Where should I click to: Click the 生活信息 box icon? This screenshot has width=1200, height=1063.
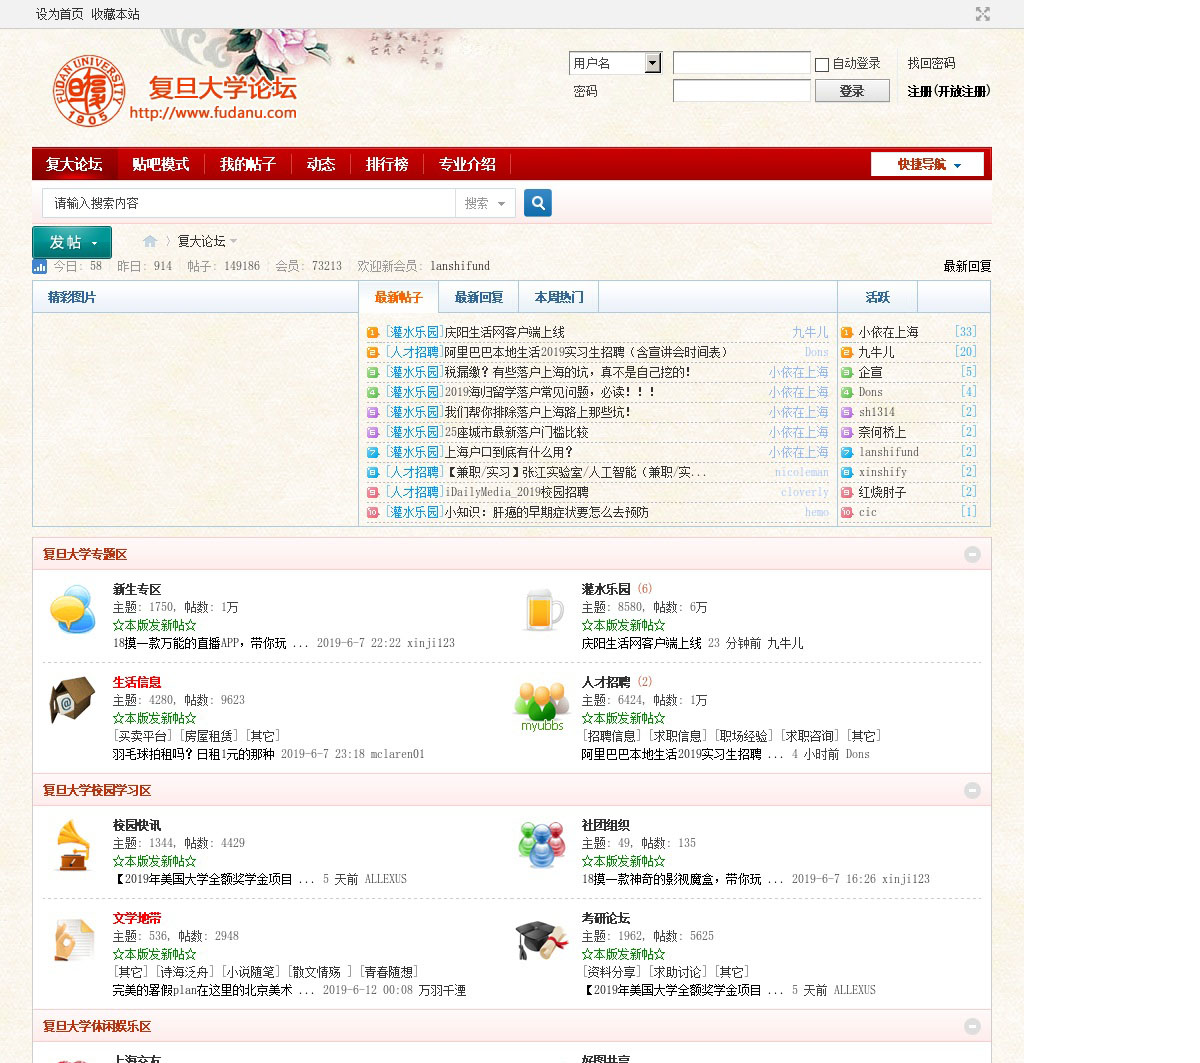(x=73, y=700)
